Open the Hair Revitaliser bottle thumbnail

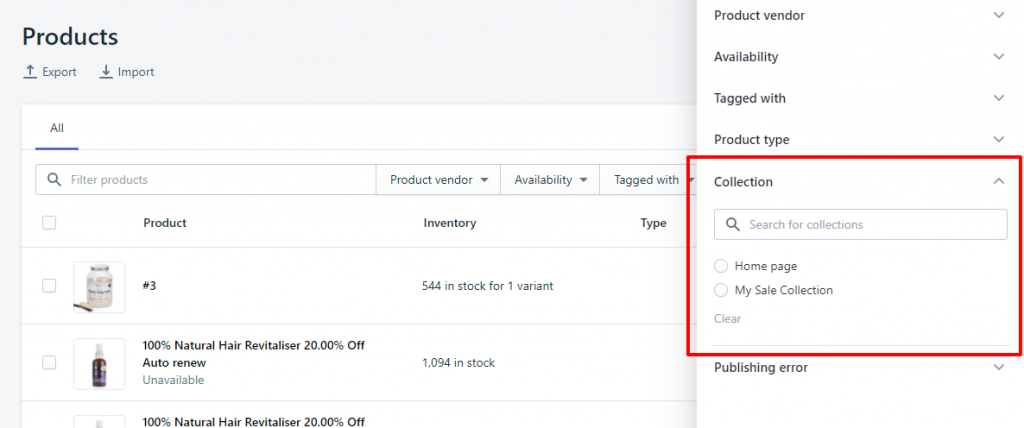click(99, 363)
